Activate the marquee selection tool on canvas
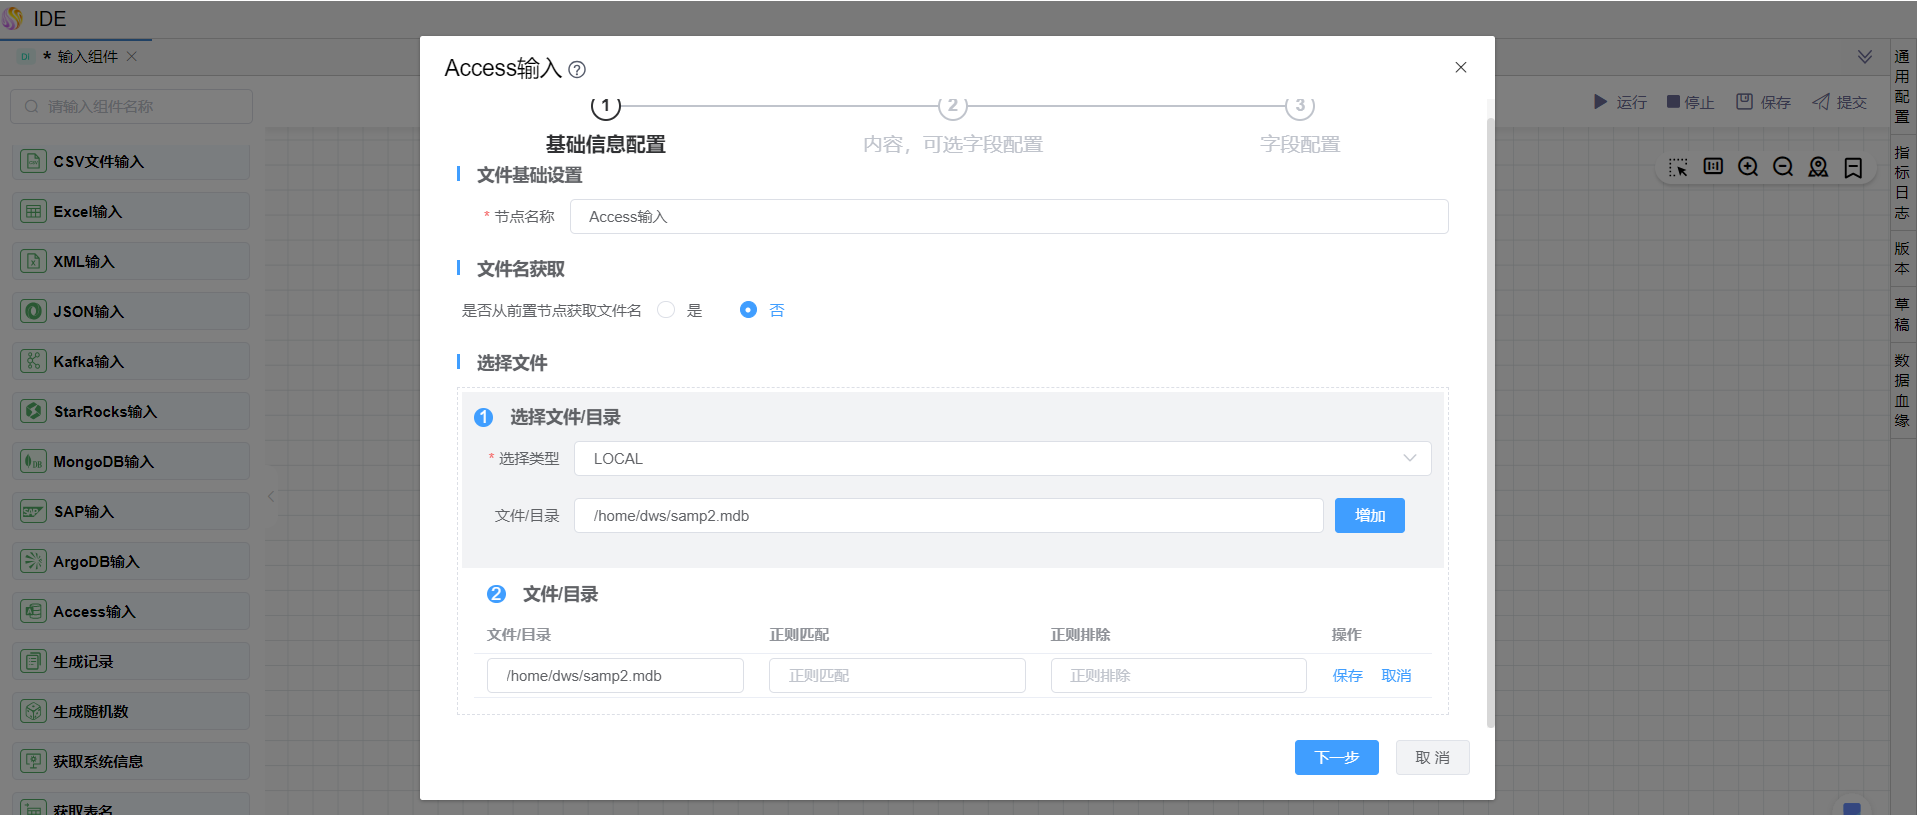 pyautogui.click(x=1678, y=167)
